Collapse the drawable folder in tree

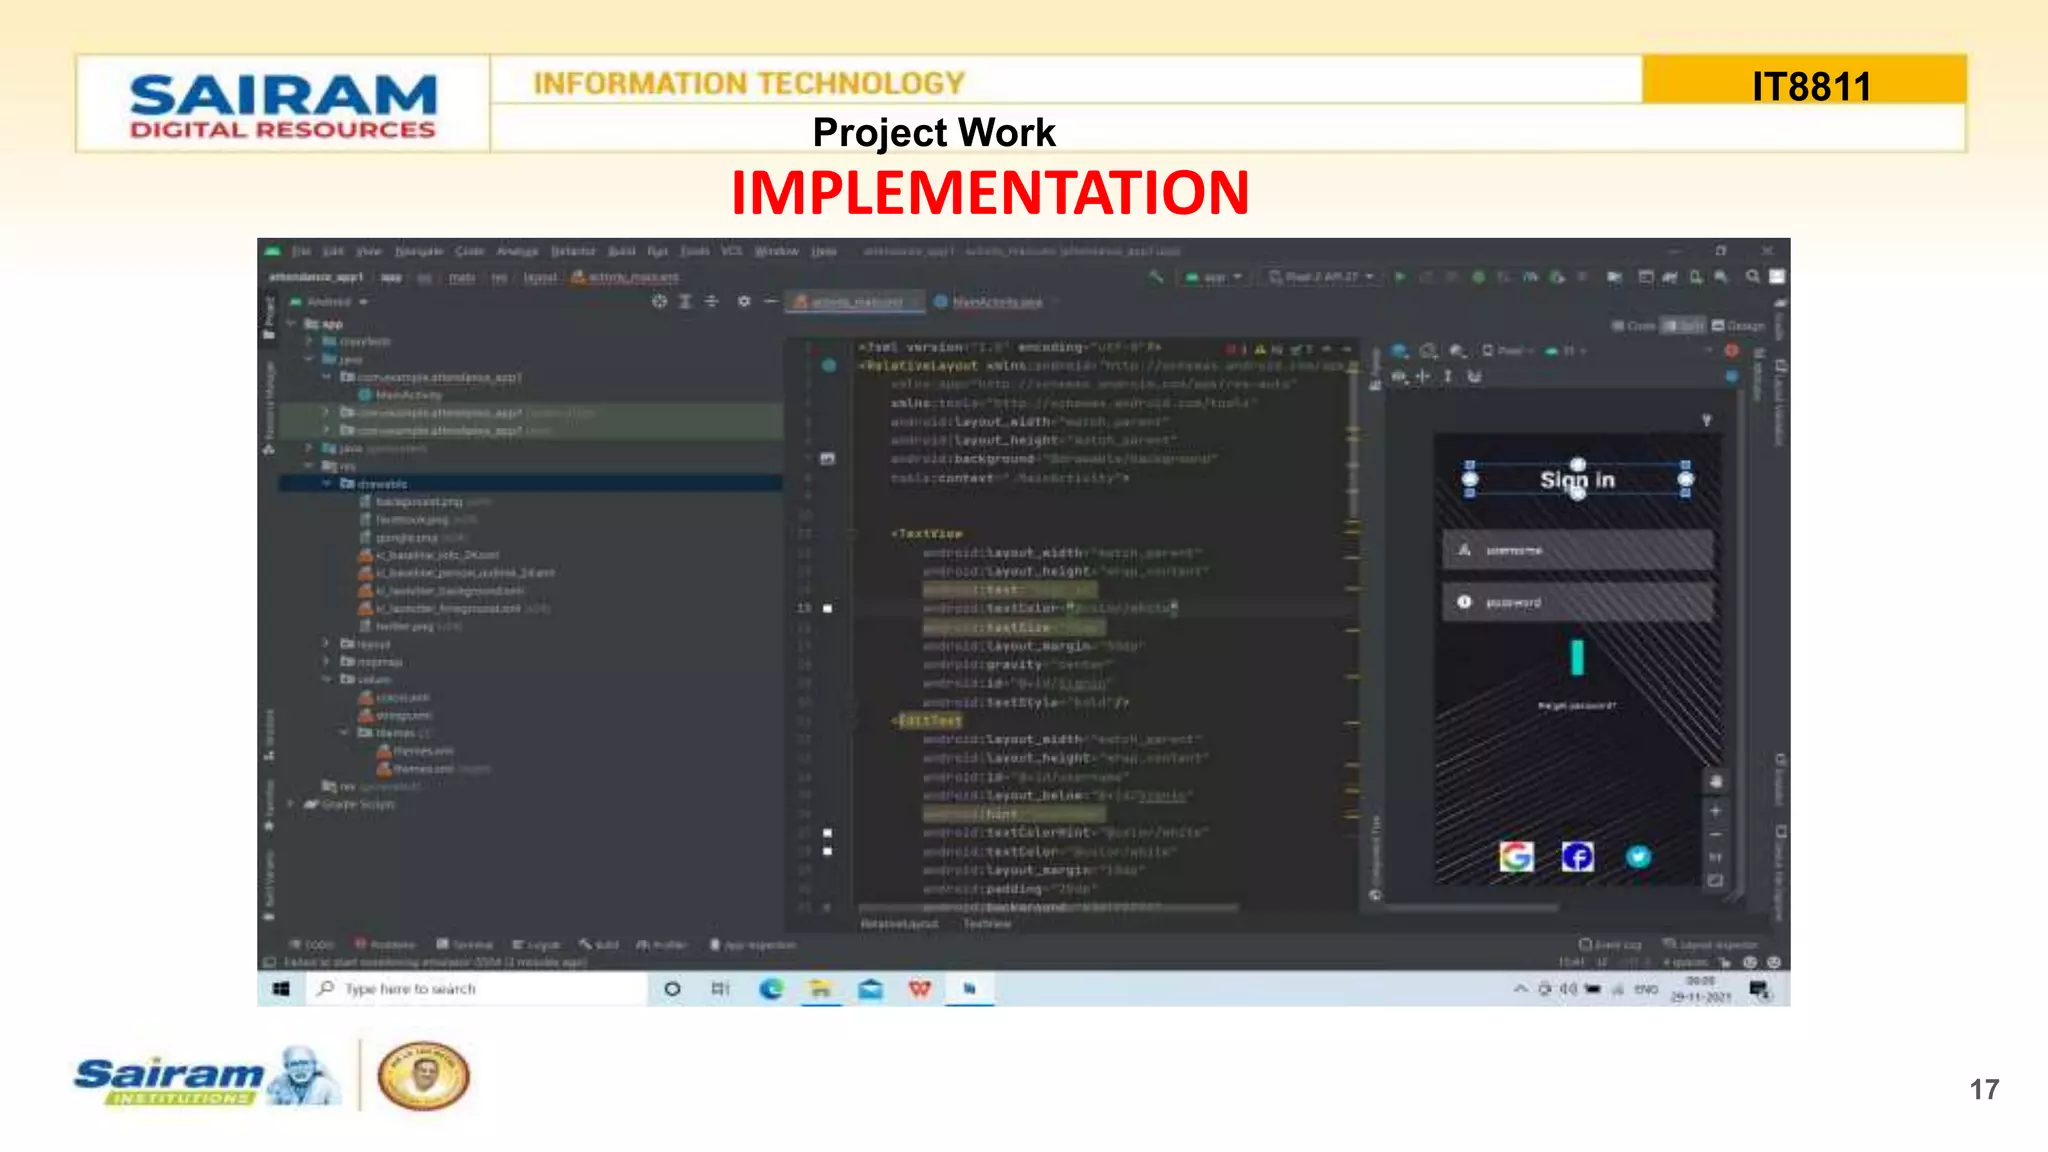[326, 484]
